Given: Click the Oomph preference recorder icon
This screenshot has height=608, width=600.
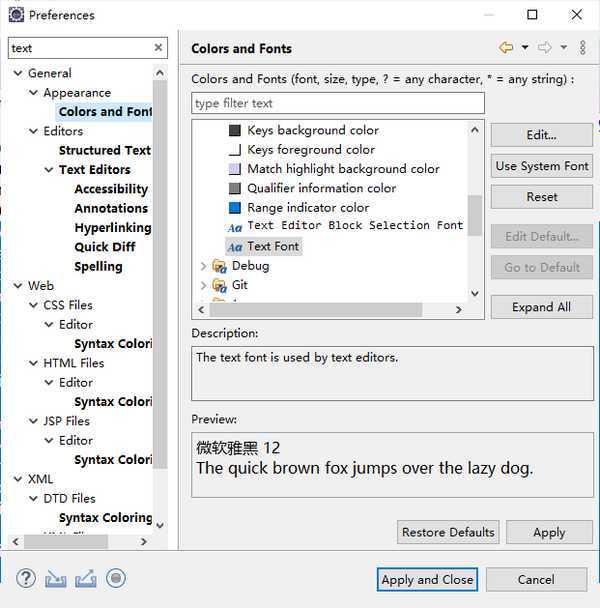Looking at the screenshot, I should 116,578.
